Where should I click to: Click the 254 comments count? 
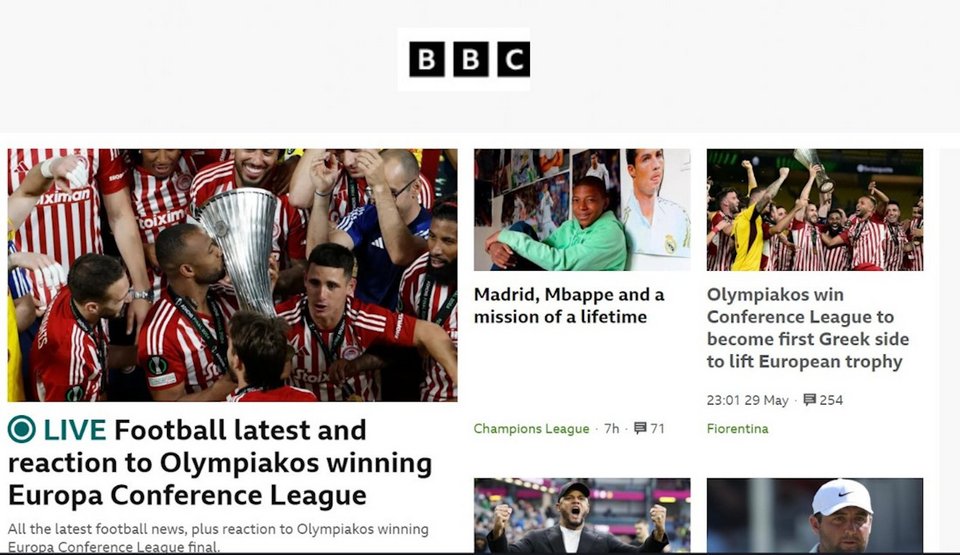(x=831, y=400)
